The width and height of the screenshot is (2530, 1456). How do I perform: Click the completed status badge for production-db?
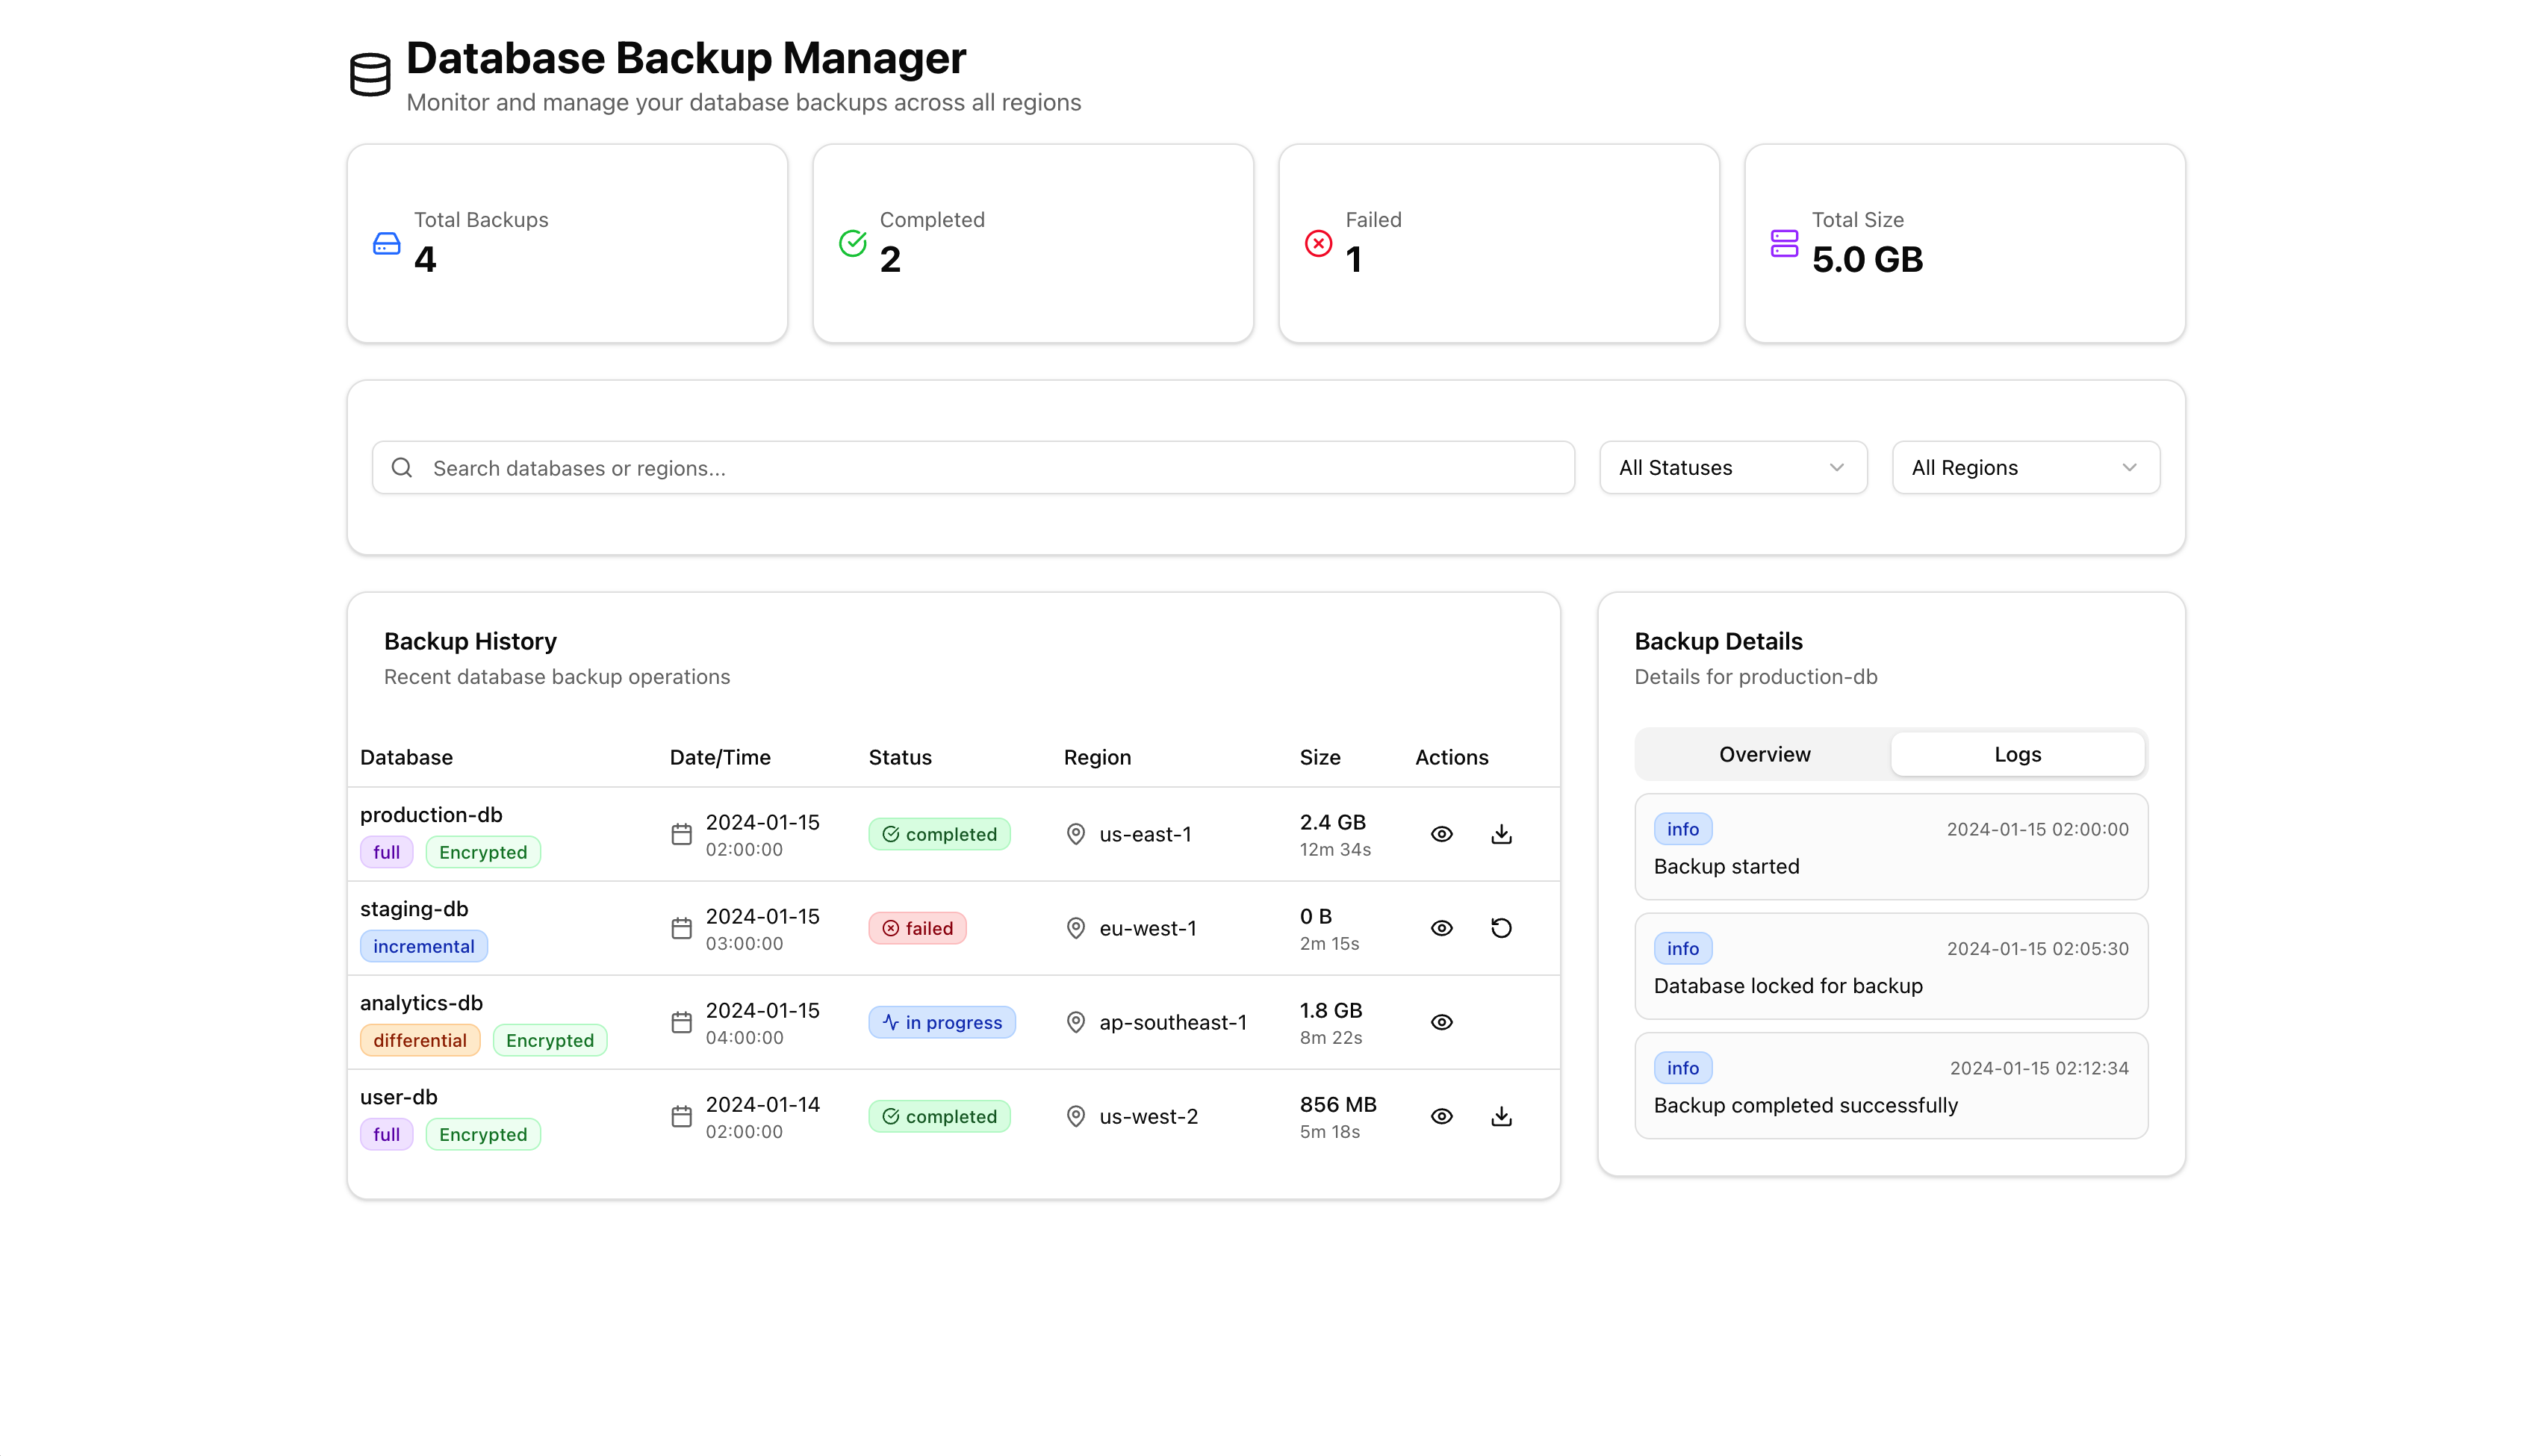(x=939, y=834)
